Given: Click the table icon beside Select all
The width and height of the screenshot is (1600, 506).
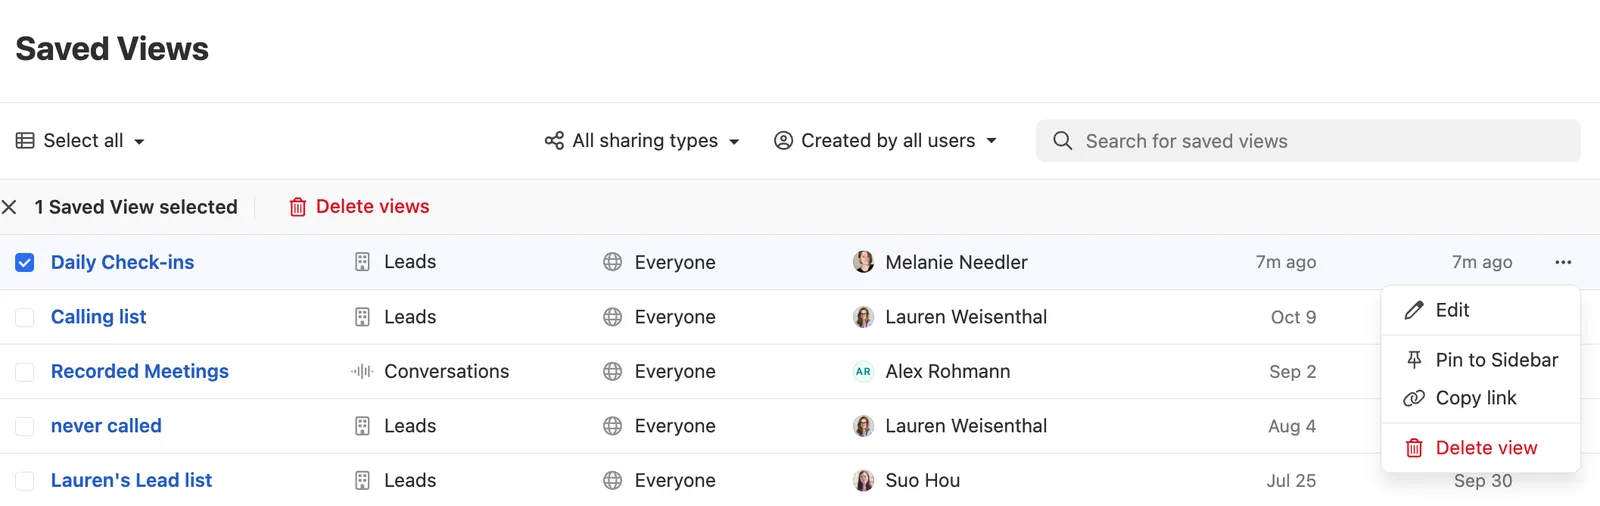Looking at the screenshot, I should coord(25,141).
